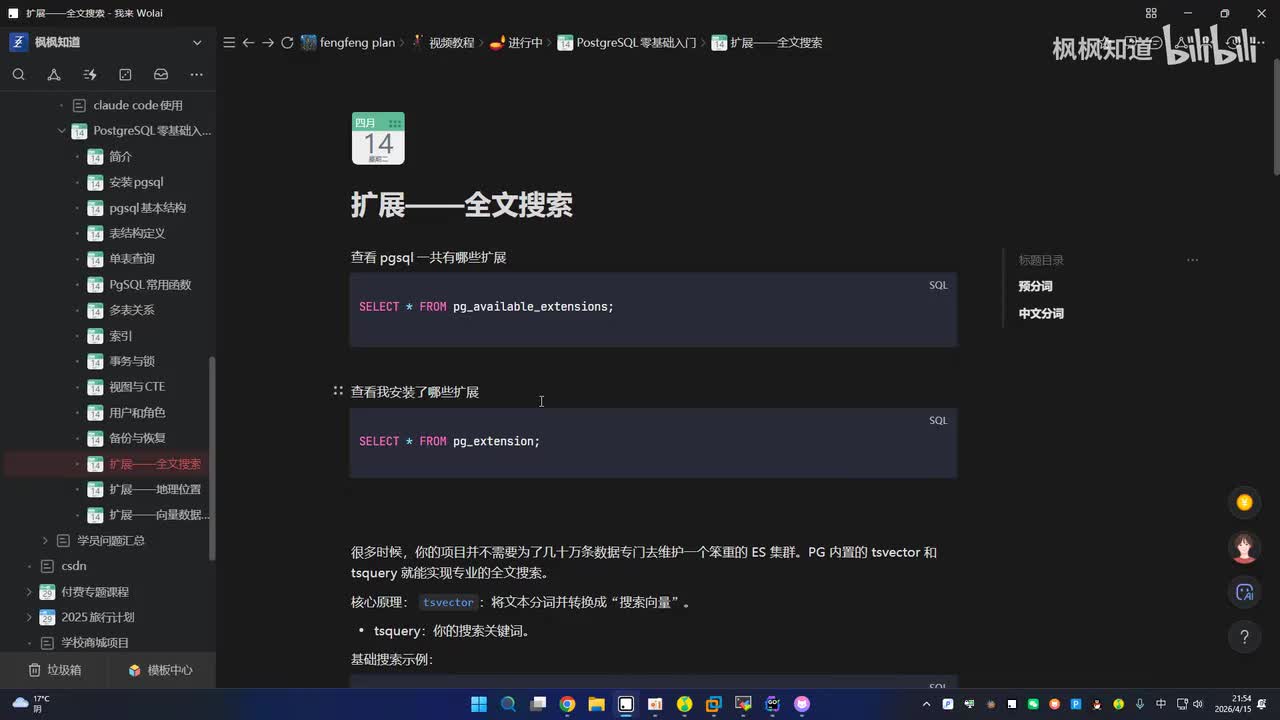This screenshot has height=720, width=1280.
Task: Click 扩展——全文搜索 breadcrumb item
Action: point(767,43)
